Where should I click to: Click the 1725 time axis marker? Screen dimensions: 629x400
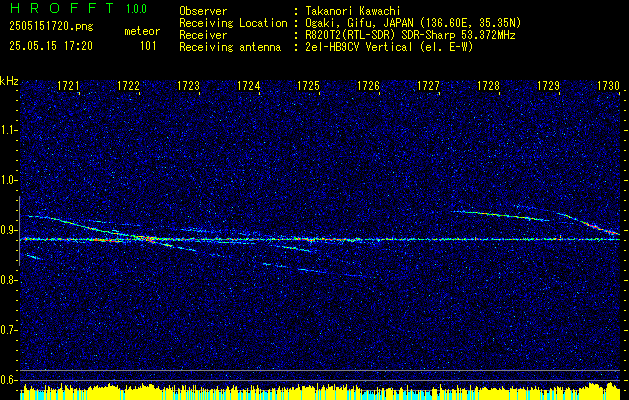[x=308, y=85]
